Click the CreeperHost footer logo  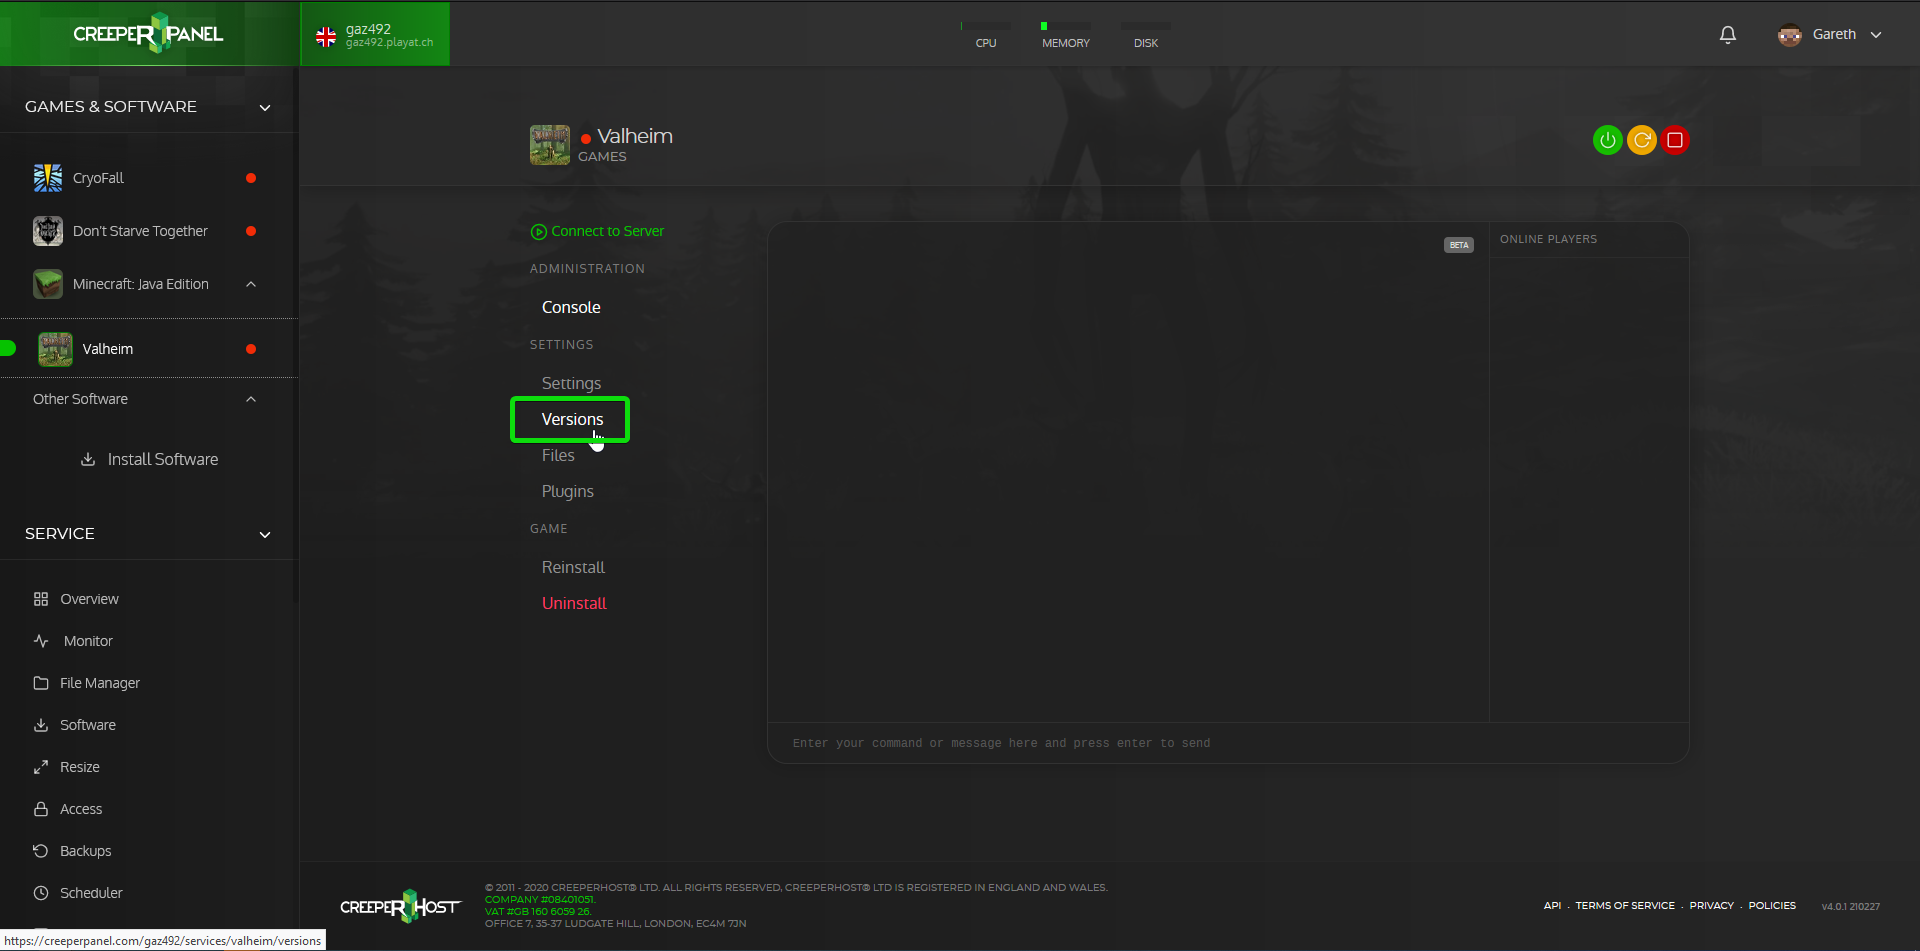click(x=400, y=906)
